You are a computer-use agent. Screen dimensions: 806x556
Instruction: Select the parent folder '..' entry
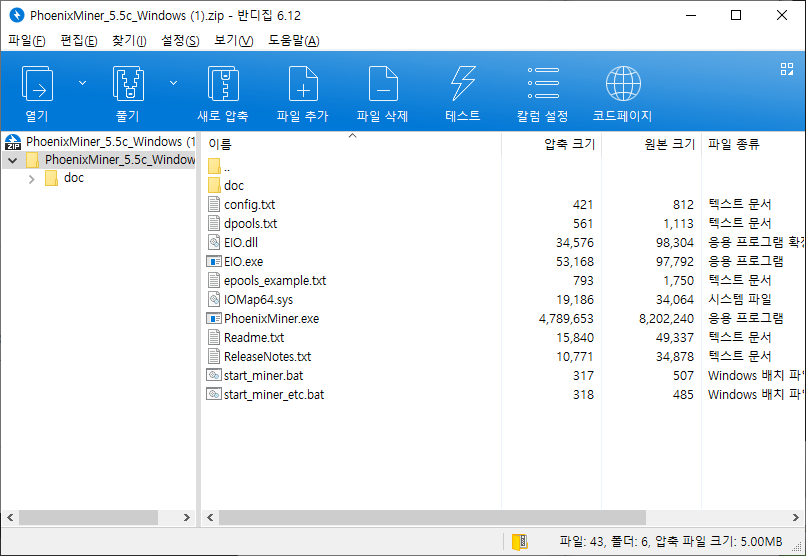(x=219, y=166)
